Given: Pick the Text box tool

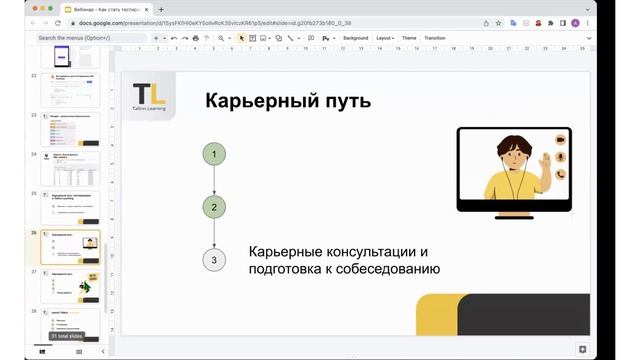Looking at the screenshot, I should (253, 38).
